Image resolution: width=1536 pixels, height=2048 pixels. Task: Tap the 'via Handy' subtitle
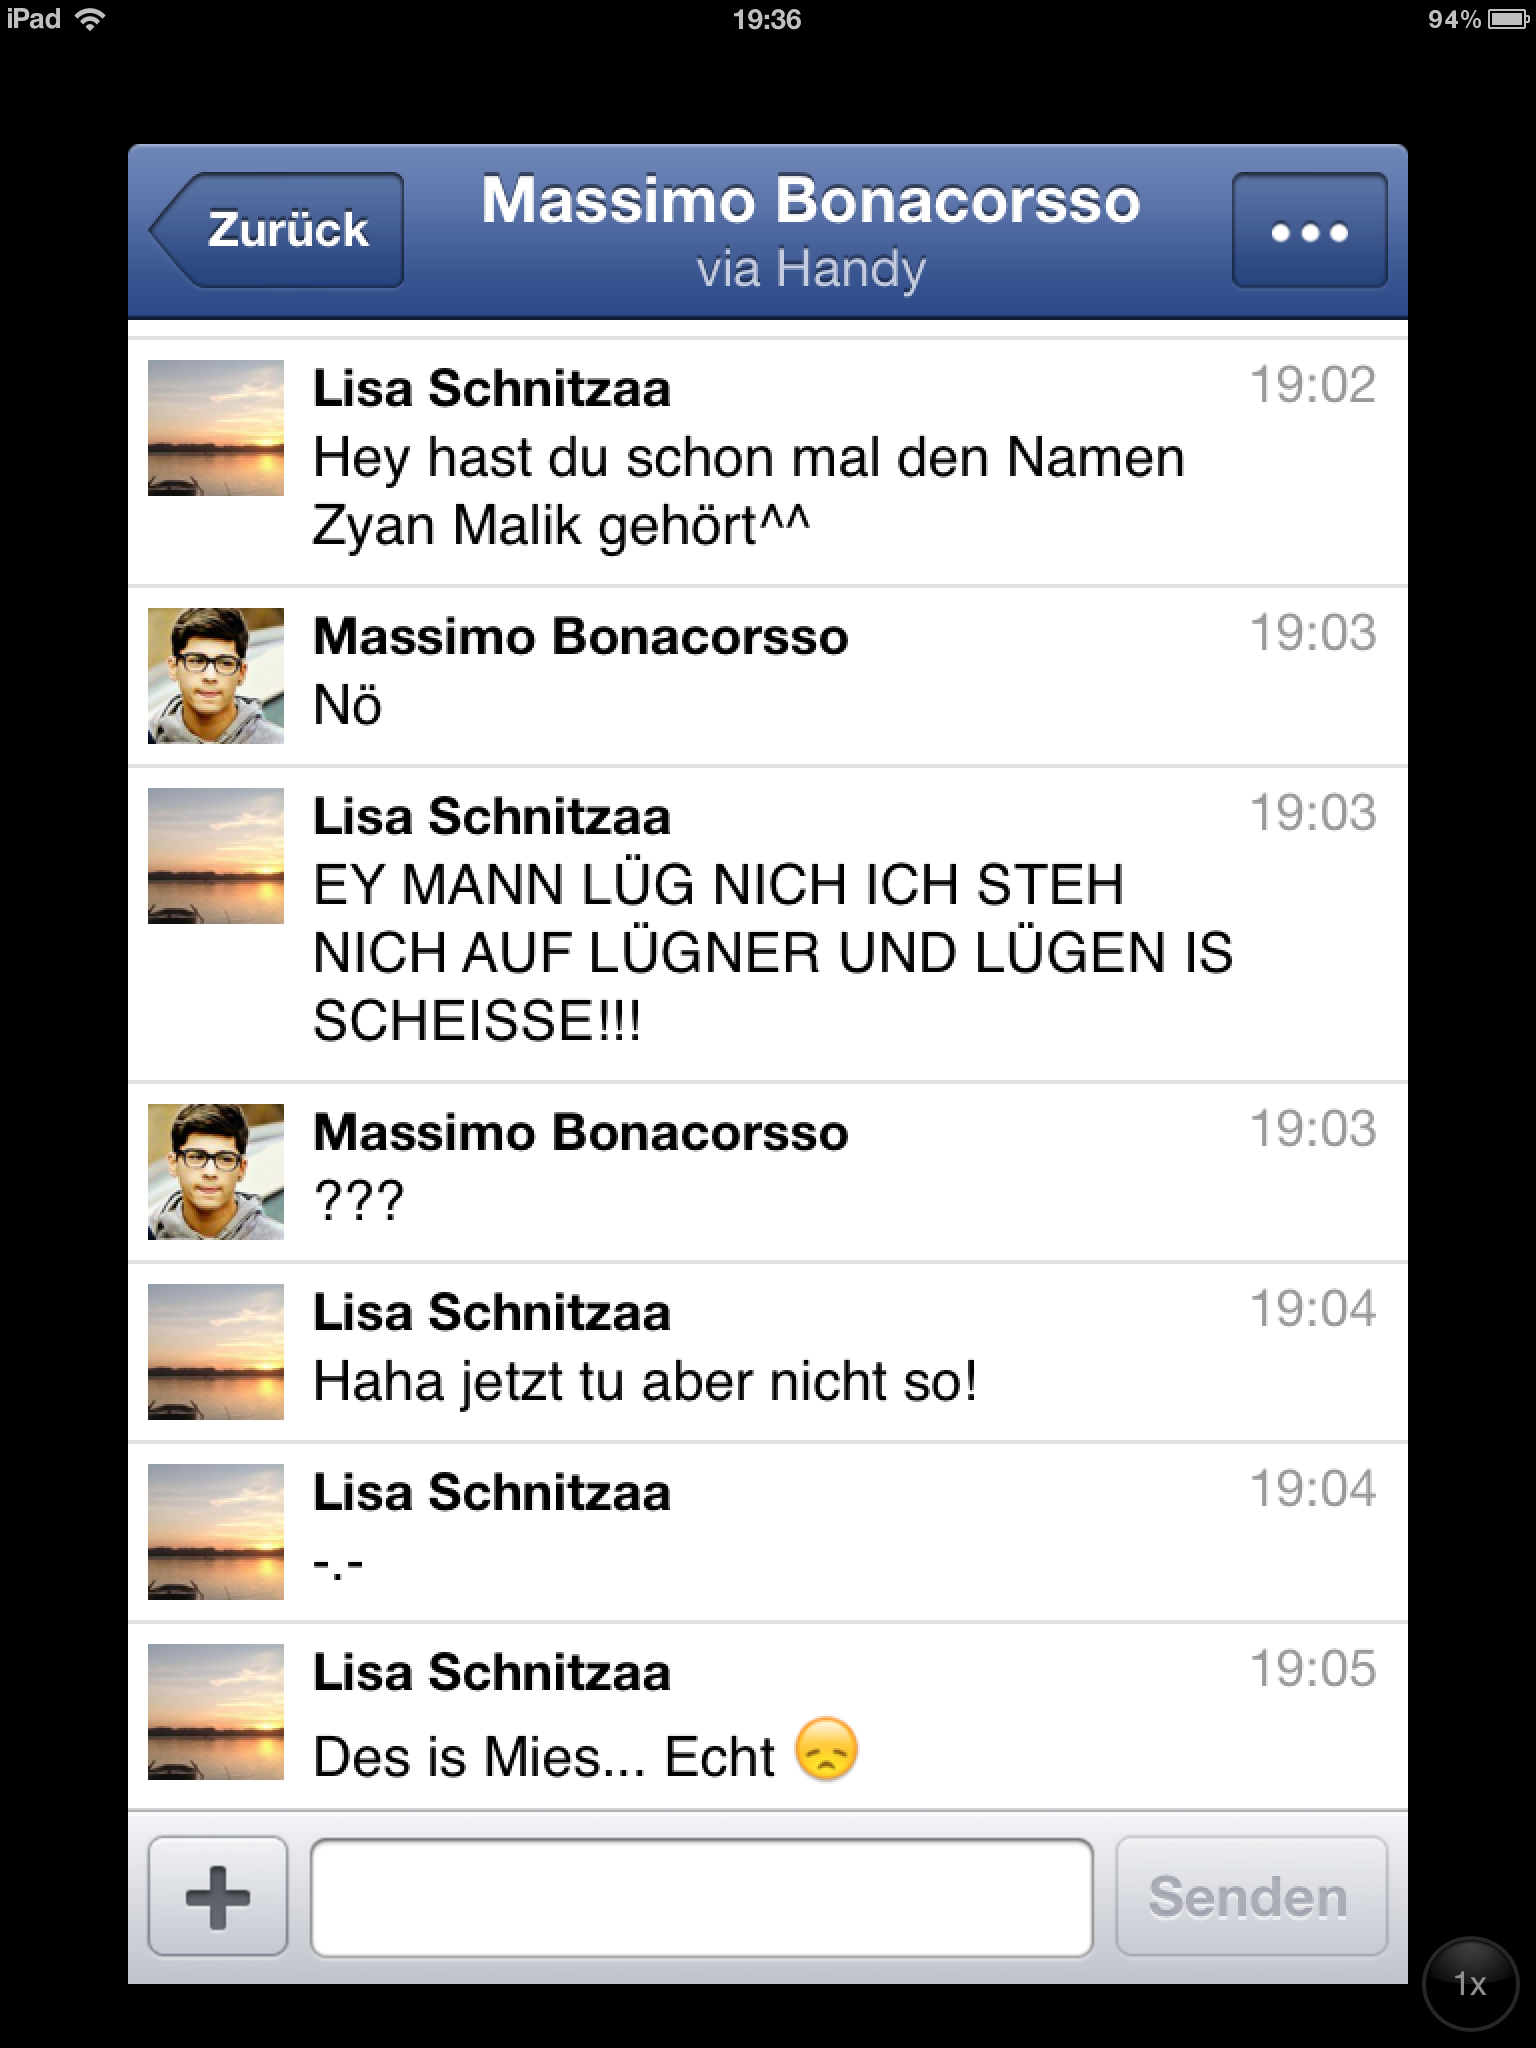pyautogui.click(x=811, y=270)
